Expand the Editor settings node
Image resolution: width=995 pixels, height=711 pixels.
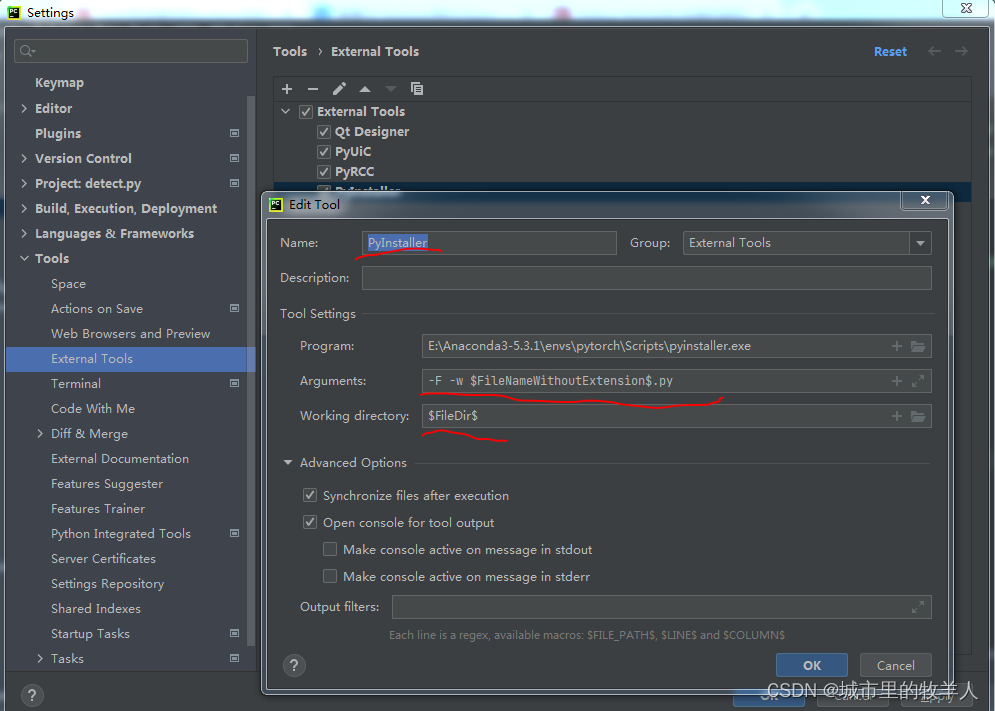[x=24, y=109]
